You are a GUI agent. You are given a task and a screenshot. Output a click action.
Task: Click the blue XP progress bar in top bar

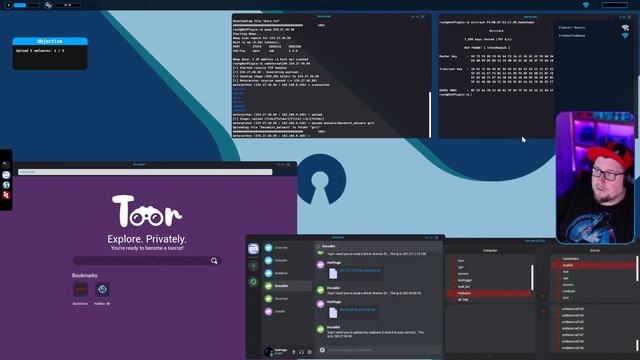27,5
